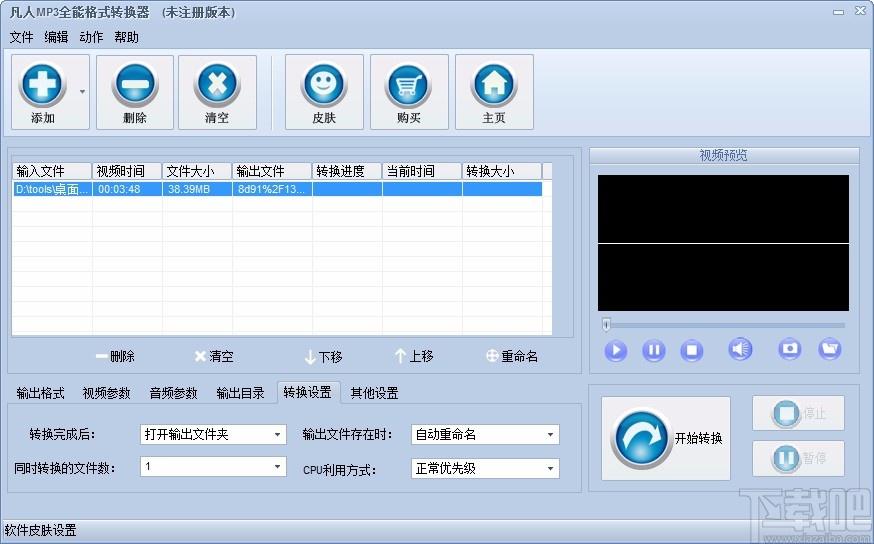Click the video preview seek slider
The width and height of the screenshot is (874, 544).
[724, 325]
